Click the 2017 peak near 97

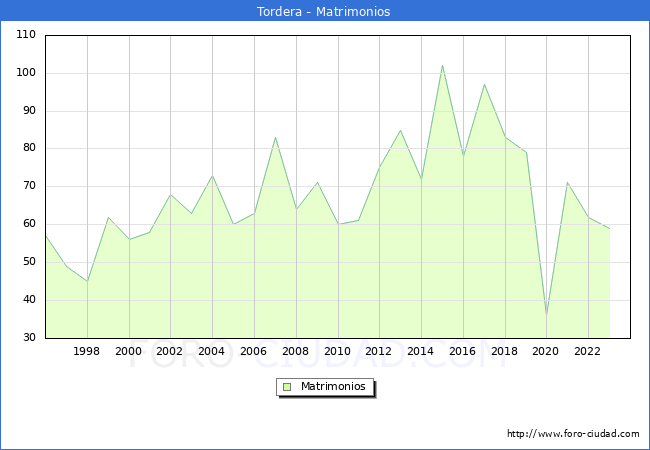point(484,85)
